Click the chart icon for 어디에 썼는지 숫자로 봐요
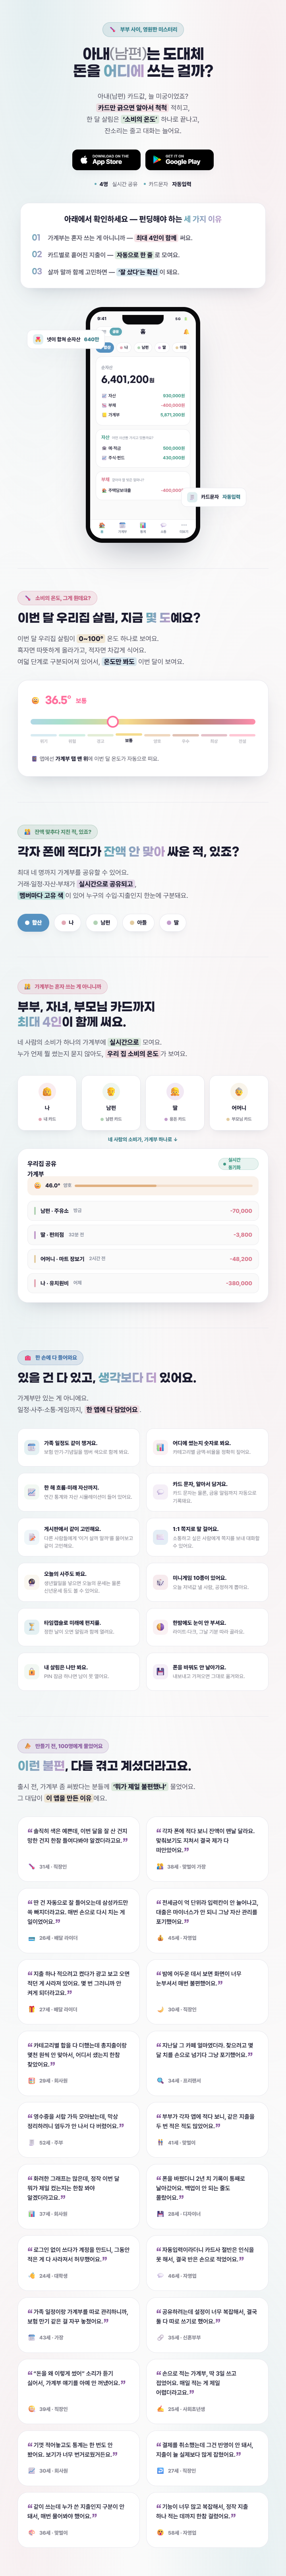Image resolution: width=286 pixels, height=2576 pixels. pyautogui.click(x=160, y=1447)
